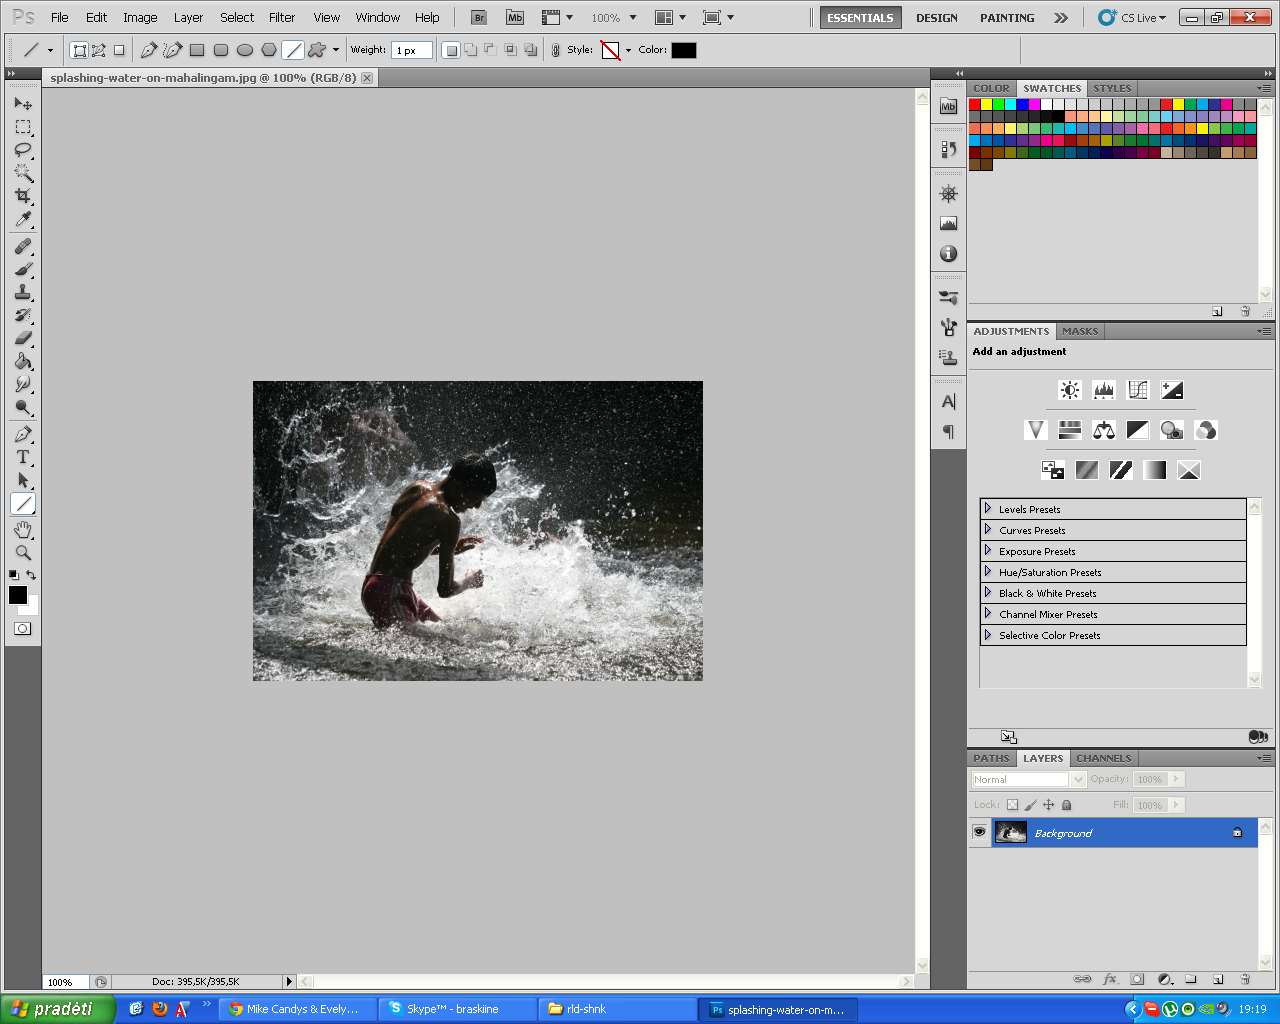Open the Mini Bridge panel icon
Viewport: 1280px width, 1024px height.
[x=949, y=107]
